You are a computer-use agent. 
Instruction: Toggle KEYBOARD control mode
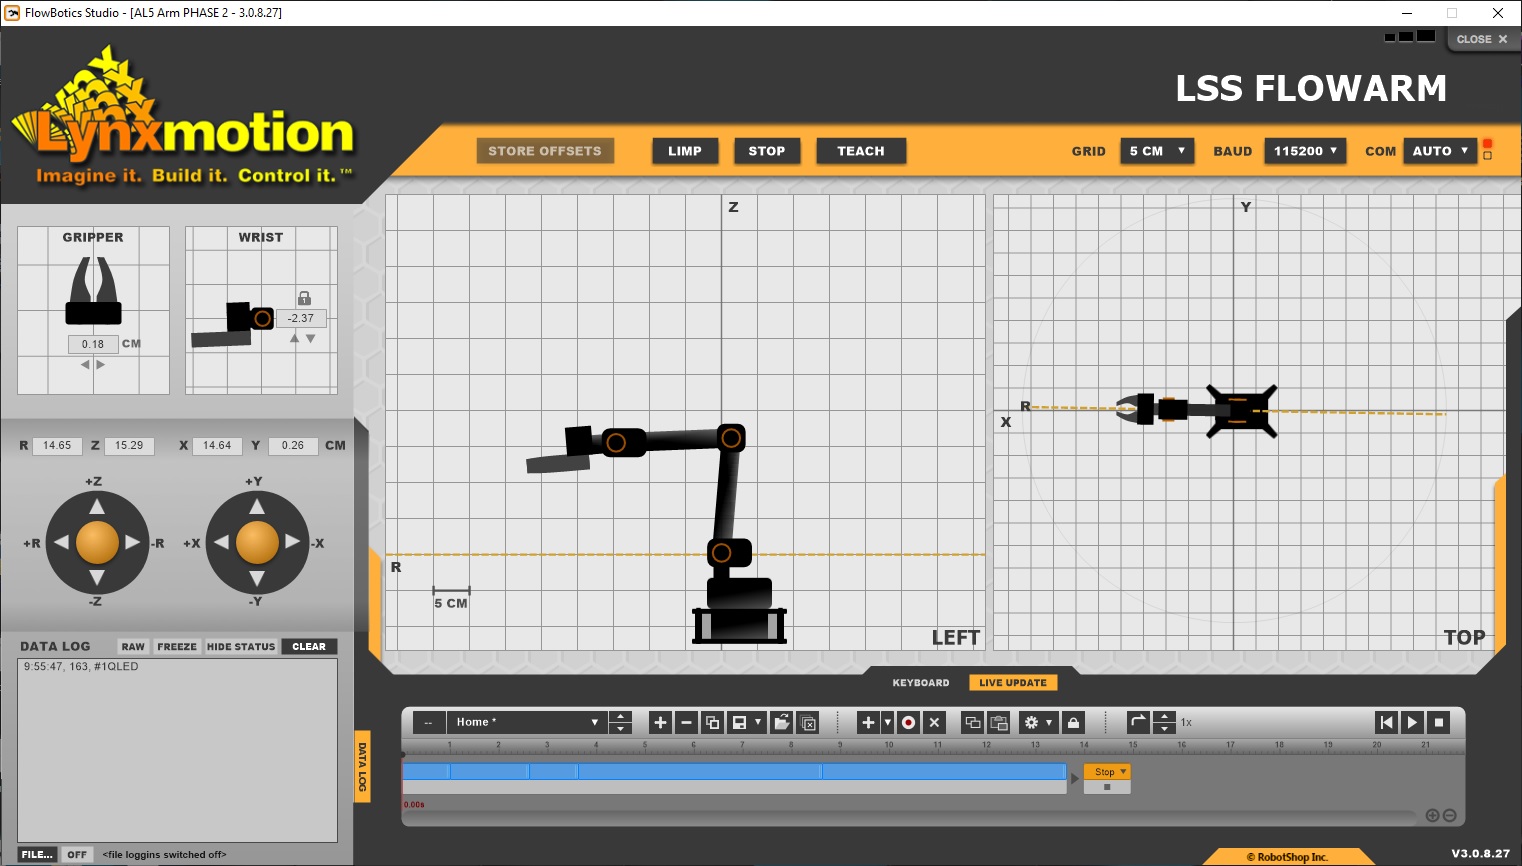921,683
